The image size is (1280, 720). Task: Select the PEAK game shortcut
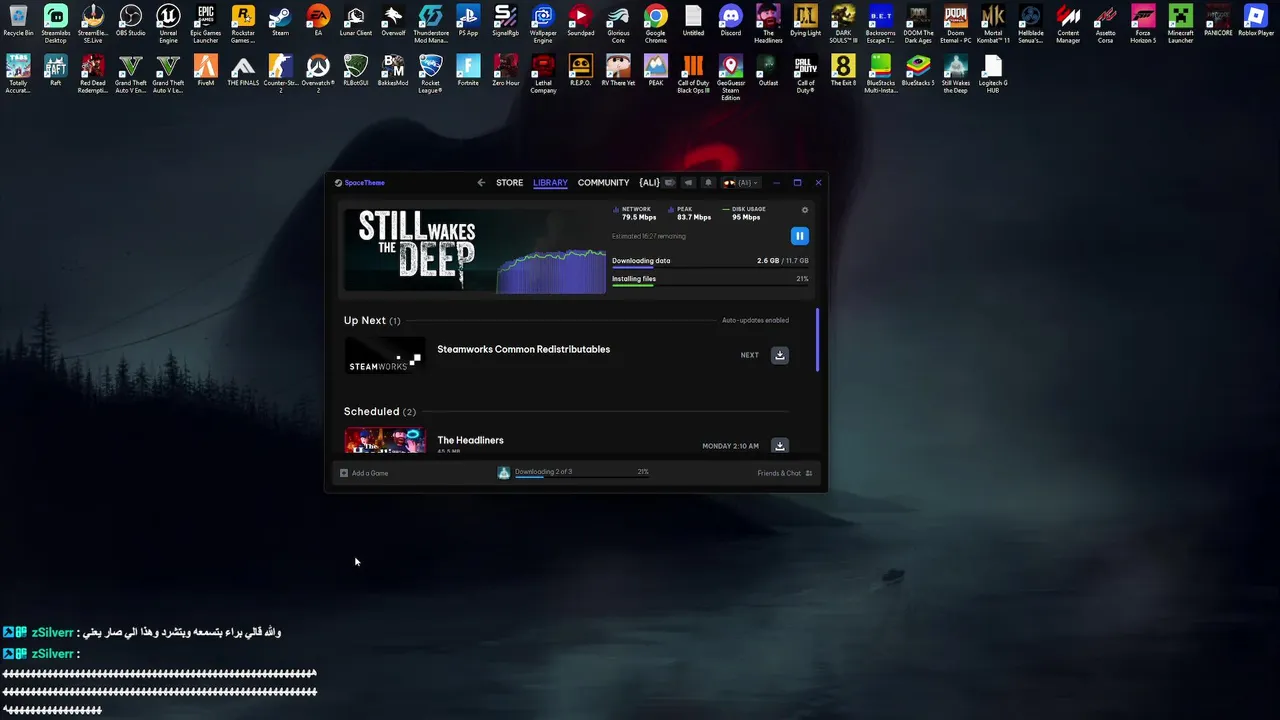pos(655,71)
